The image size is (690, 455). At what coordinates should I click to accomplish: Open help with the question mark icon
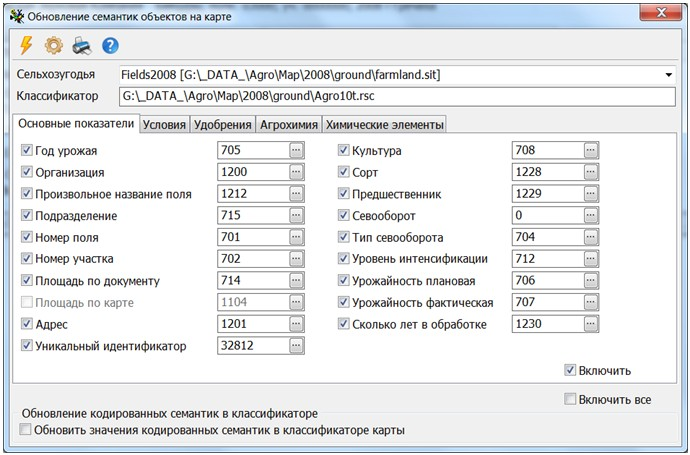110,46
